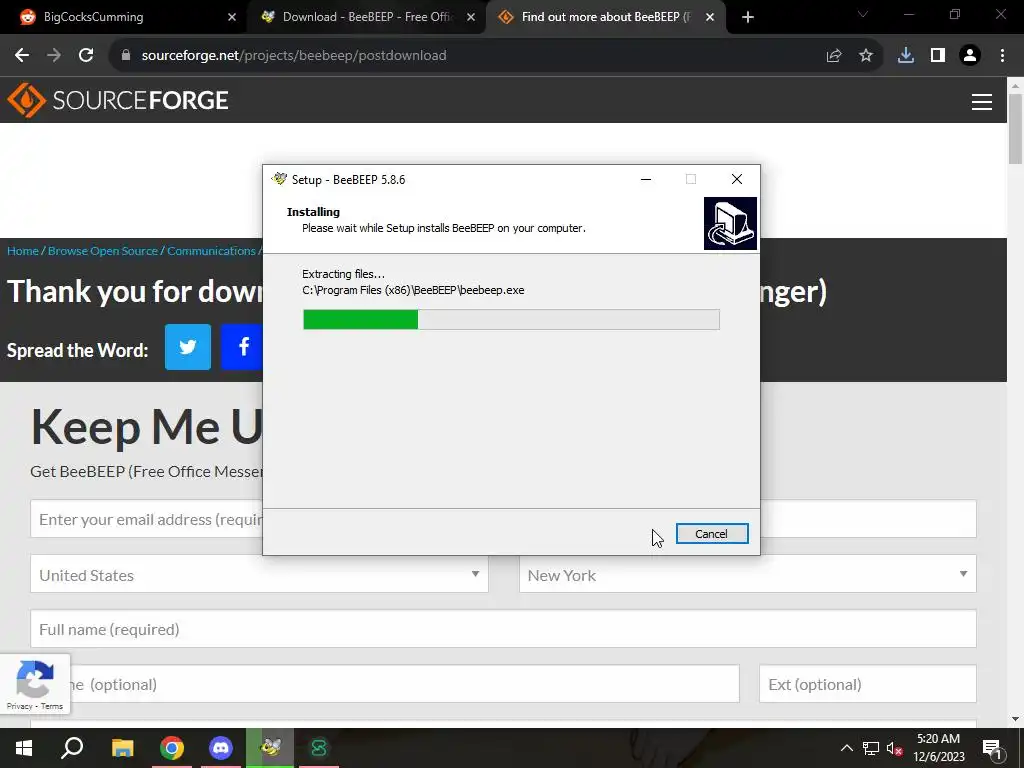
Task: Select BeeBEEP setup taskbar icon
Action: point(270,748)
